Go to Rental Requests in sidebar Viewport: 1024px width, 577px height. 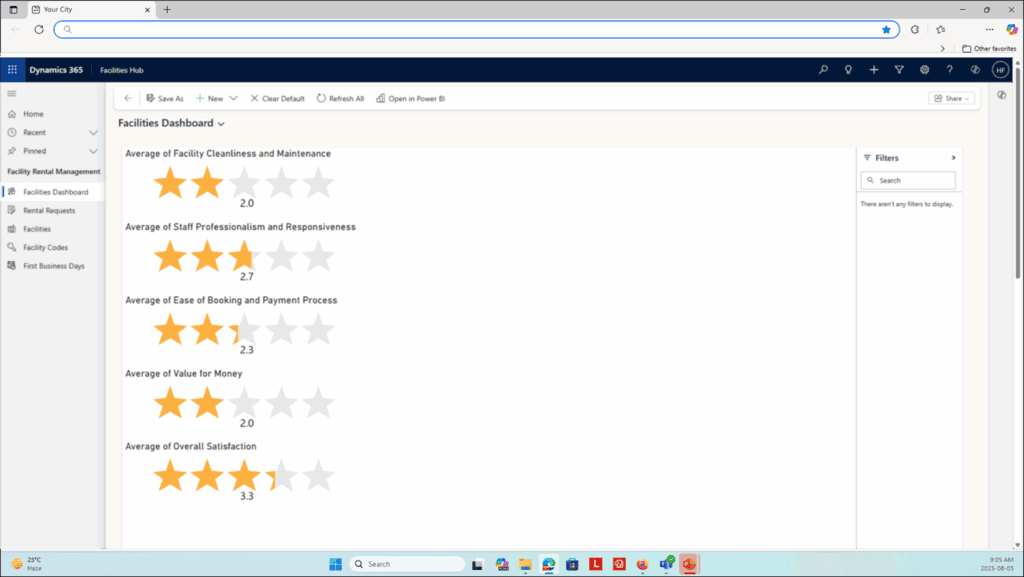[49, 210]
